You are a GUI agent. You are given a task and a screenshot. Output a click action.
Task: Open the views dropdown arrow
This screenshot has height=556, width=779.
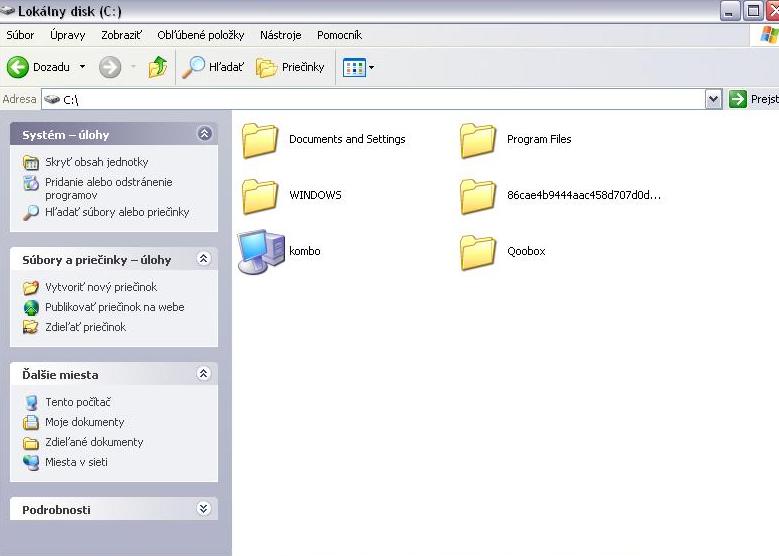click(x=371, y=68)
